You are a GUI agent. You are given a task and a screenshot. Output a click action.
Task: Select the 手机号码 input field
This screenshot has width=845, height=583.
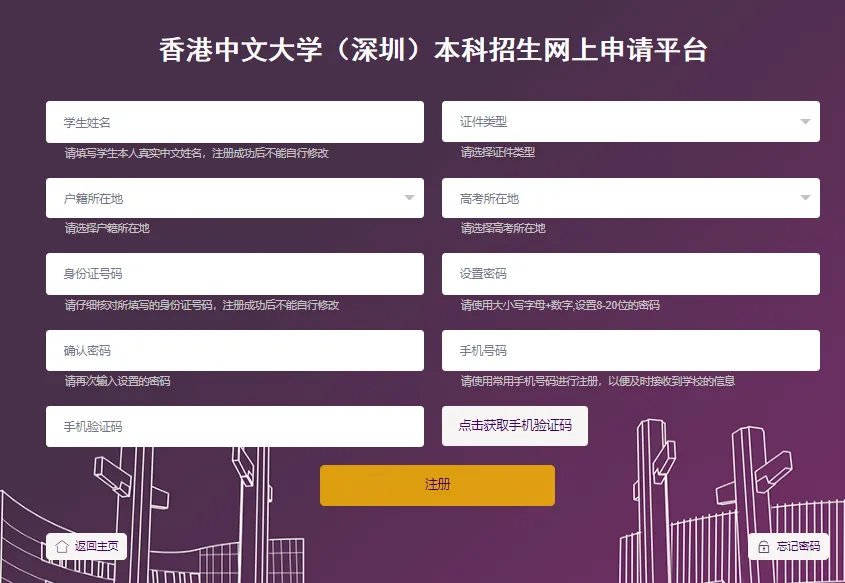[631, 351]
